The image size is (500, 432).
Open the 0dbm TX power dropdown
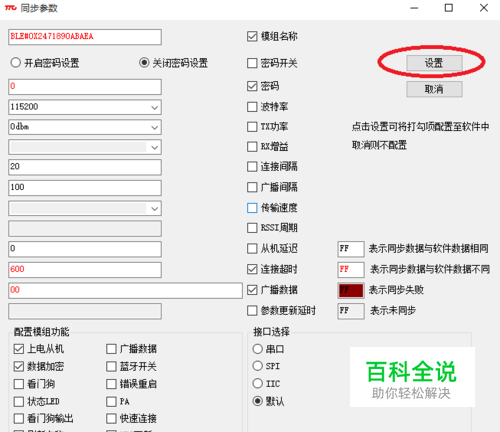click(154, 127)
